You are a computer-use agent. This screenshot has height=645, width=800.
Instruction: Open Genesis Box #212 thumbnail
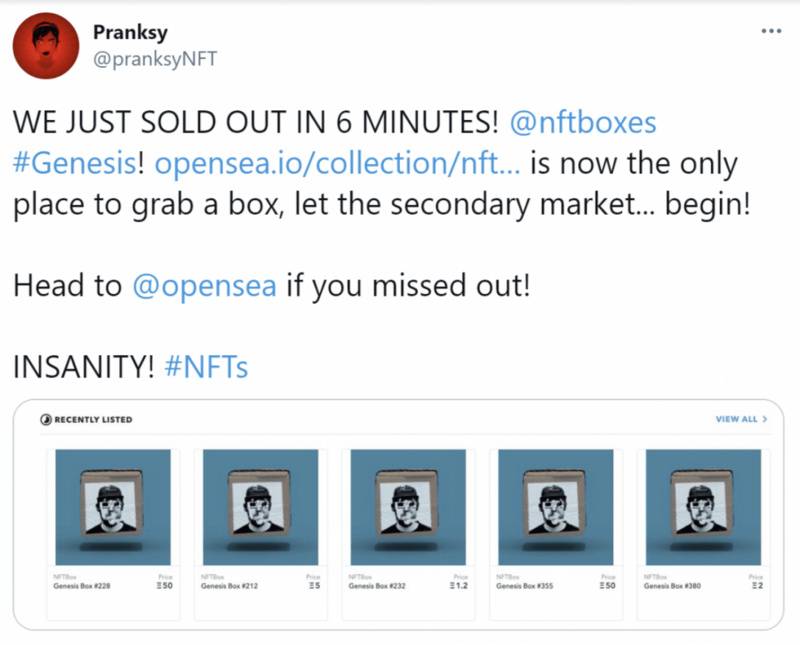tap(260, 507)
